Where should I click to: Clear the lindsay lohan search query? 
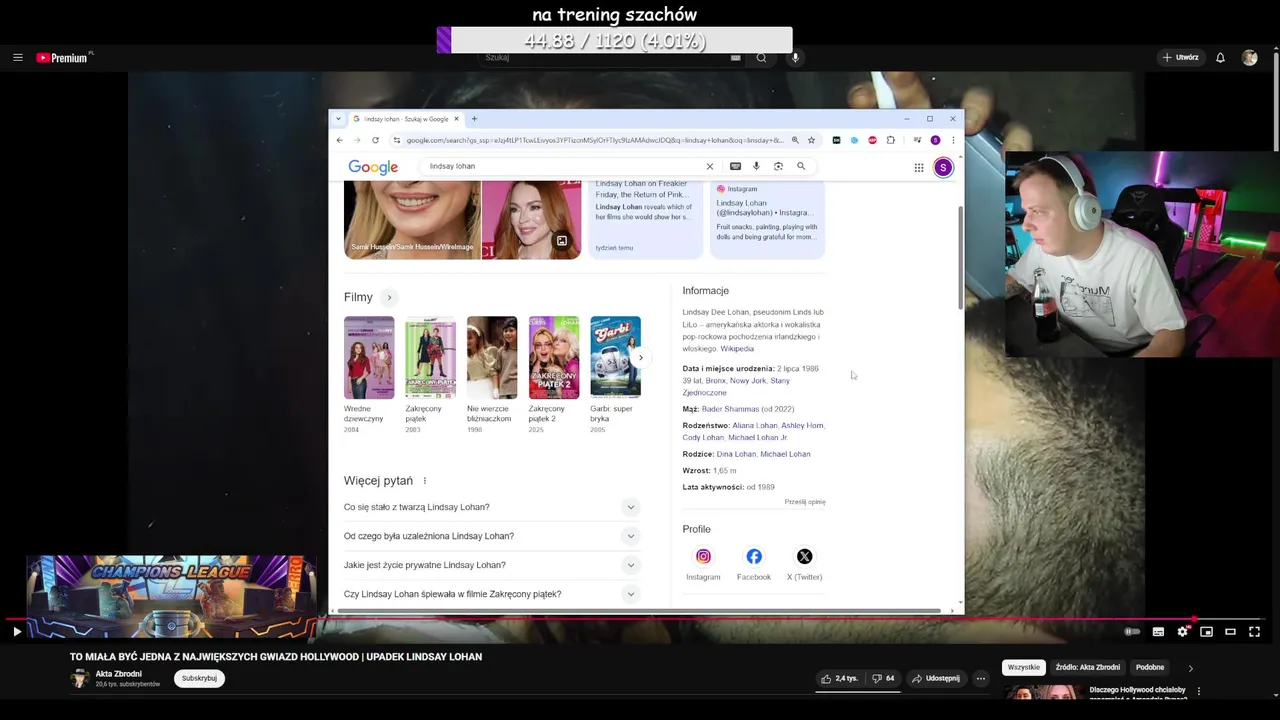[710, 166]
